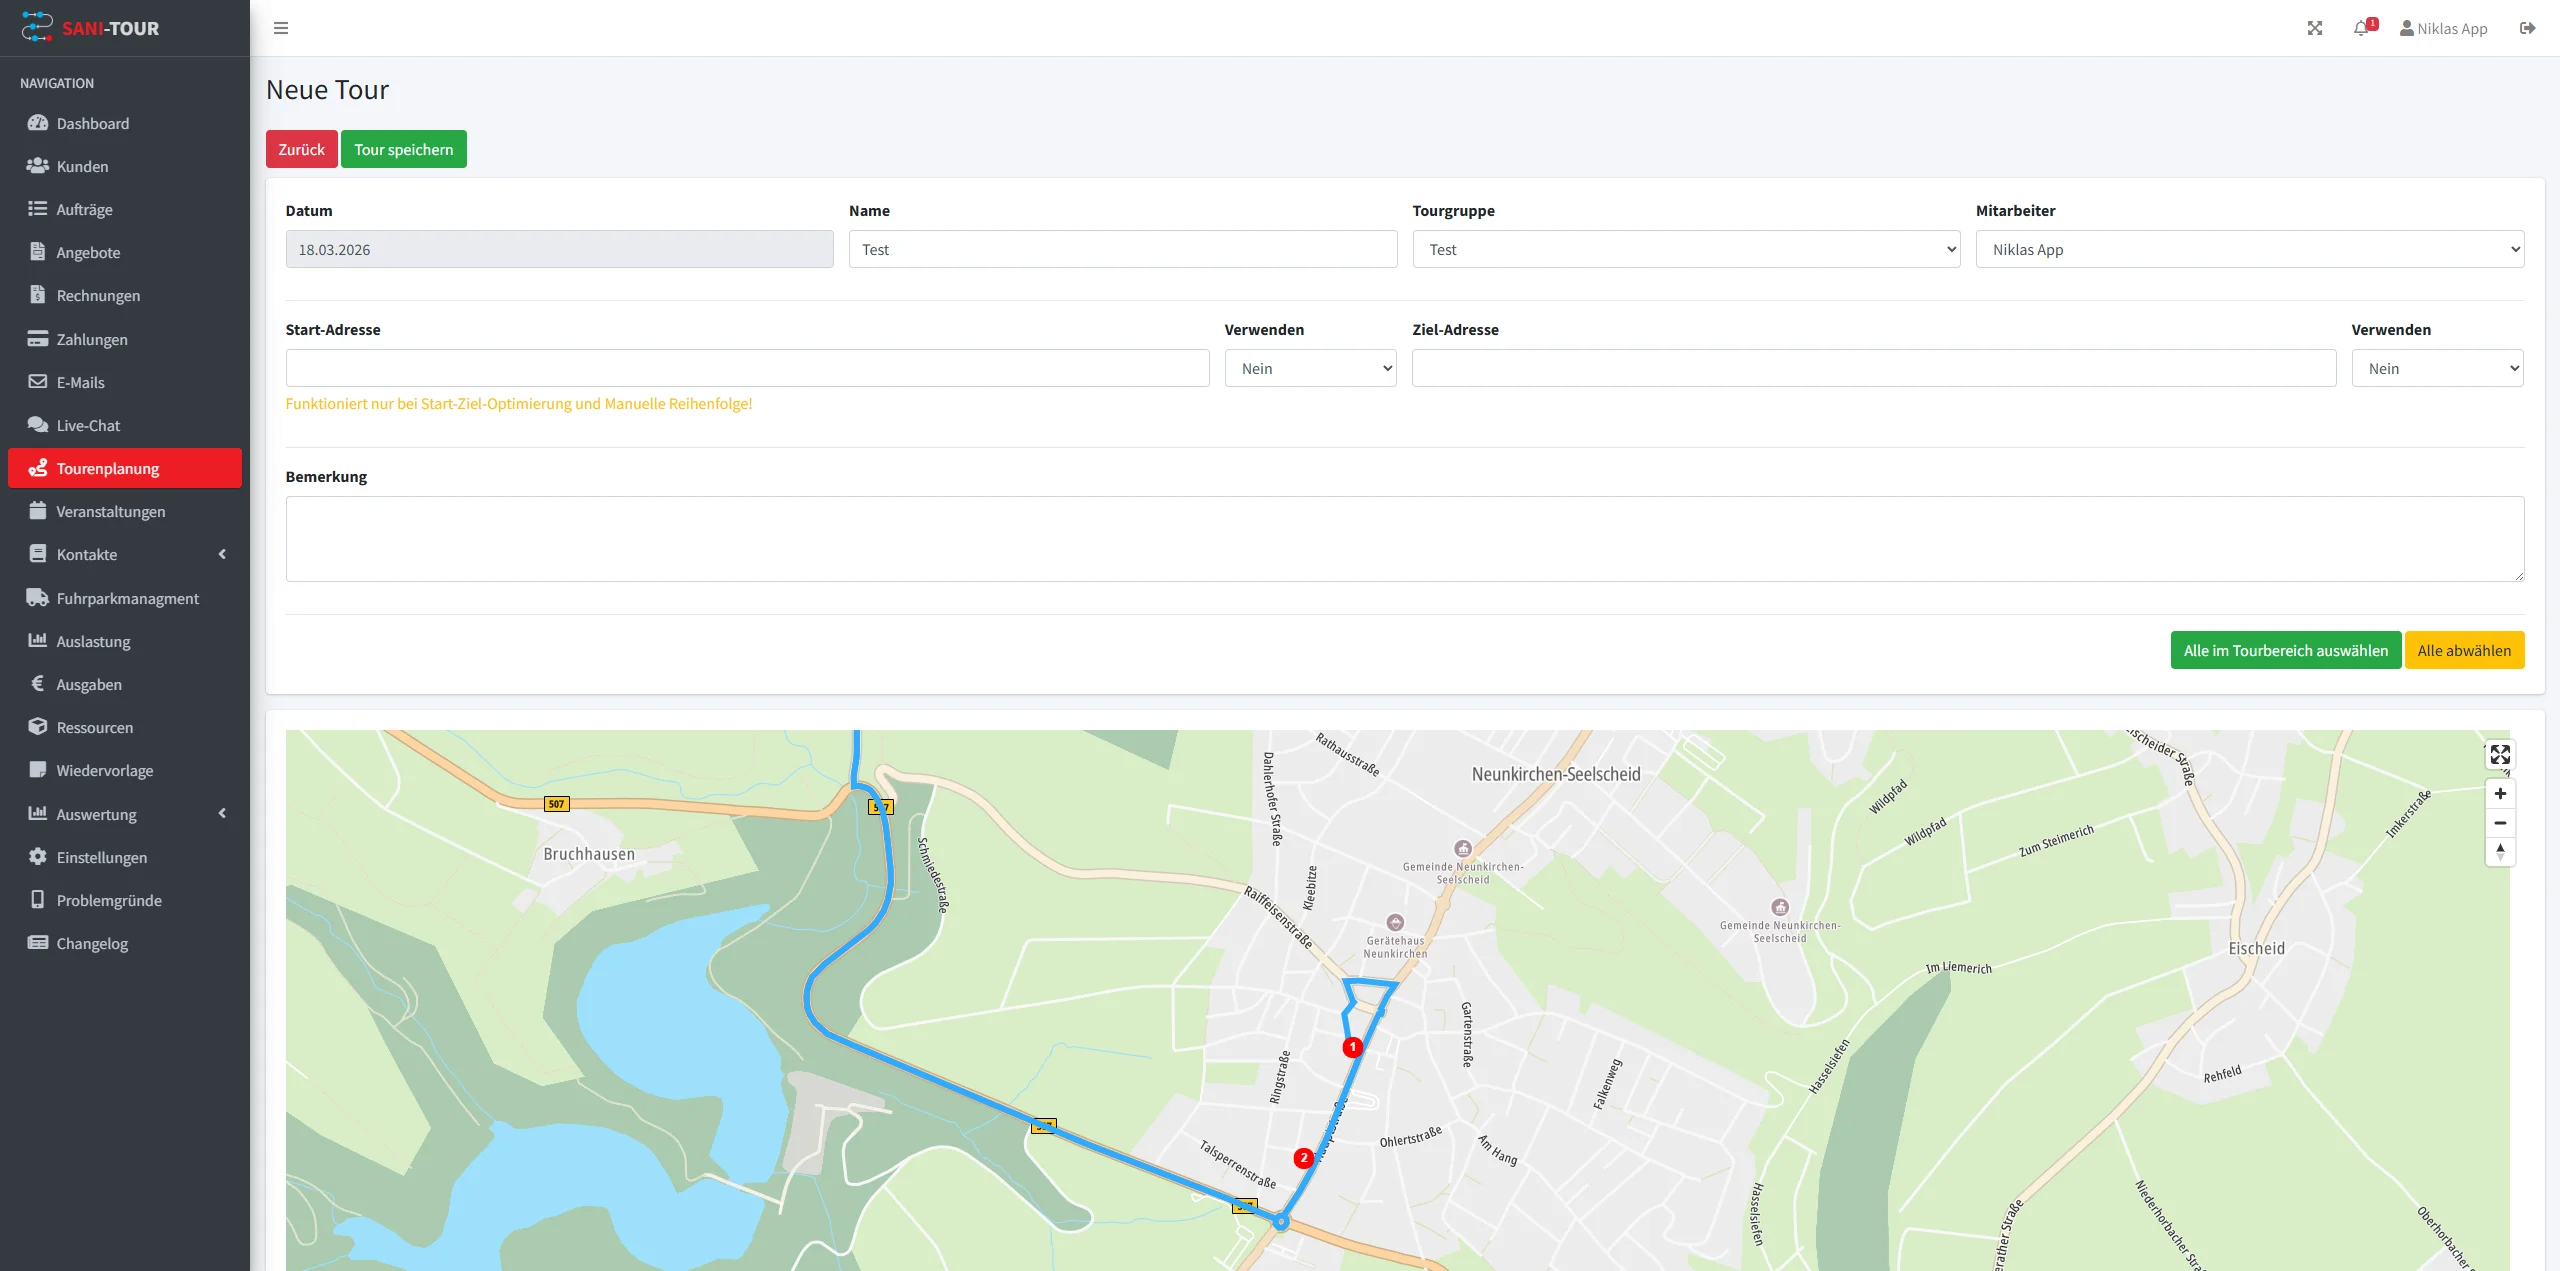Go to Live-Chat menu item

coord(88,425)
